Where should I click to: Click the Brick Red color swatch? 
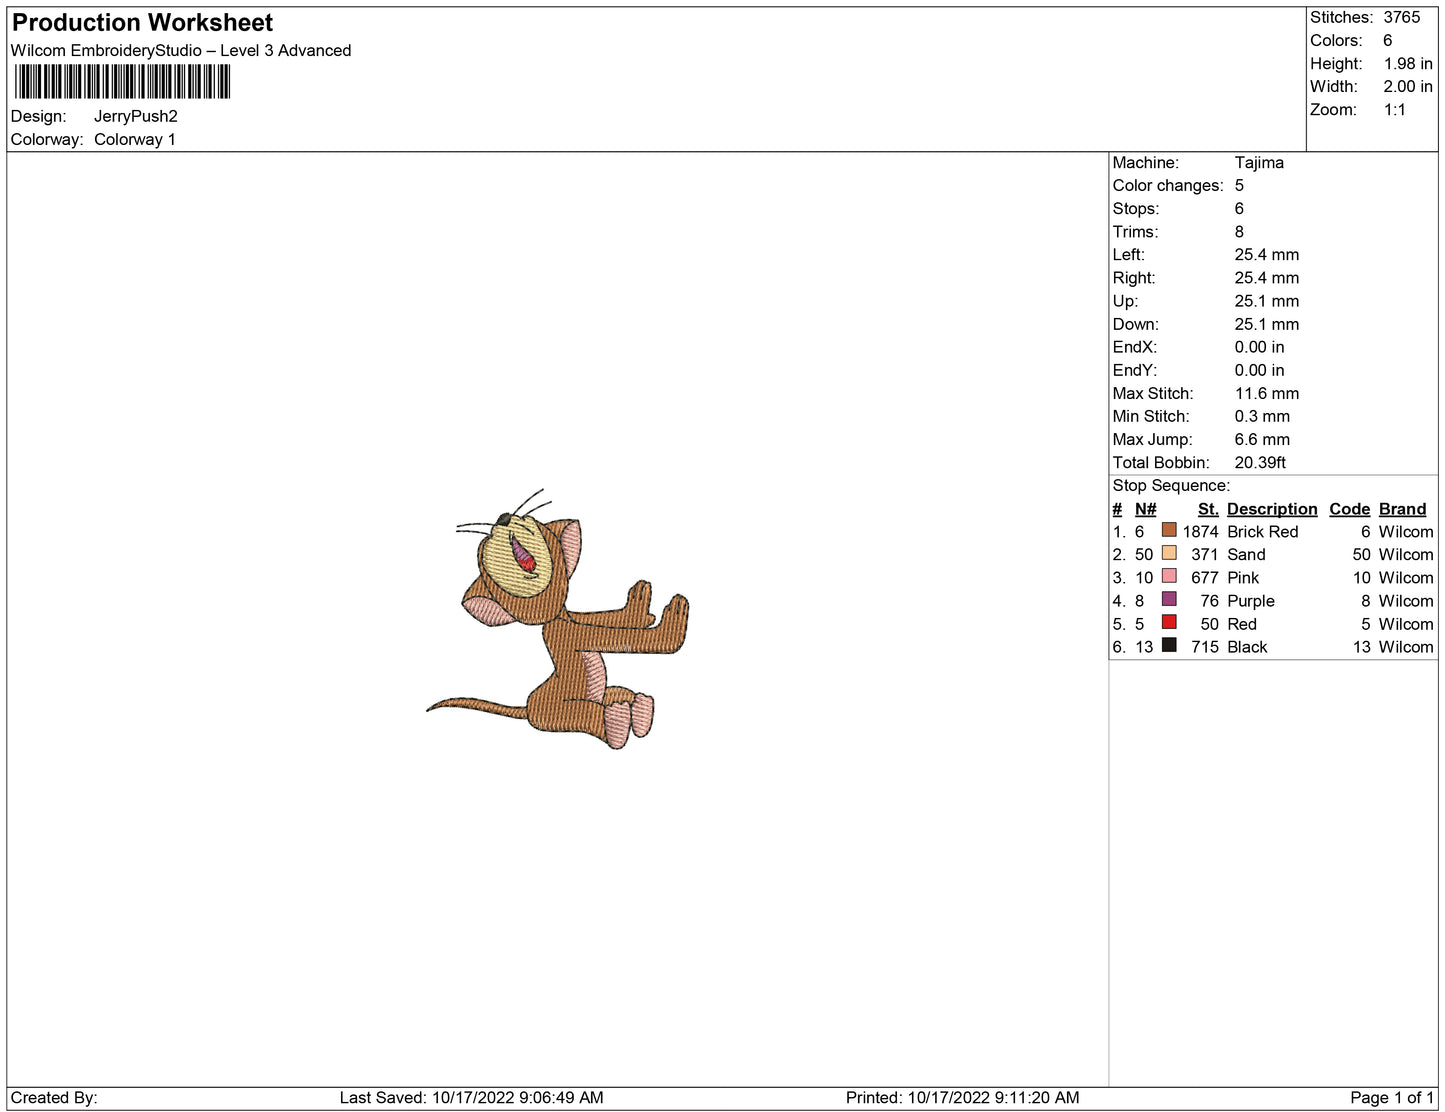click(x=1169, y=530)
